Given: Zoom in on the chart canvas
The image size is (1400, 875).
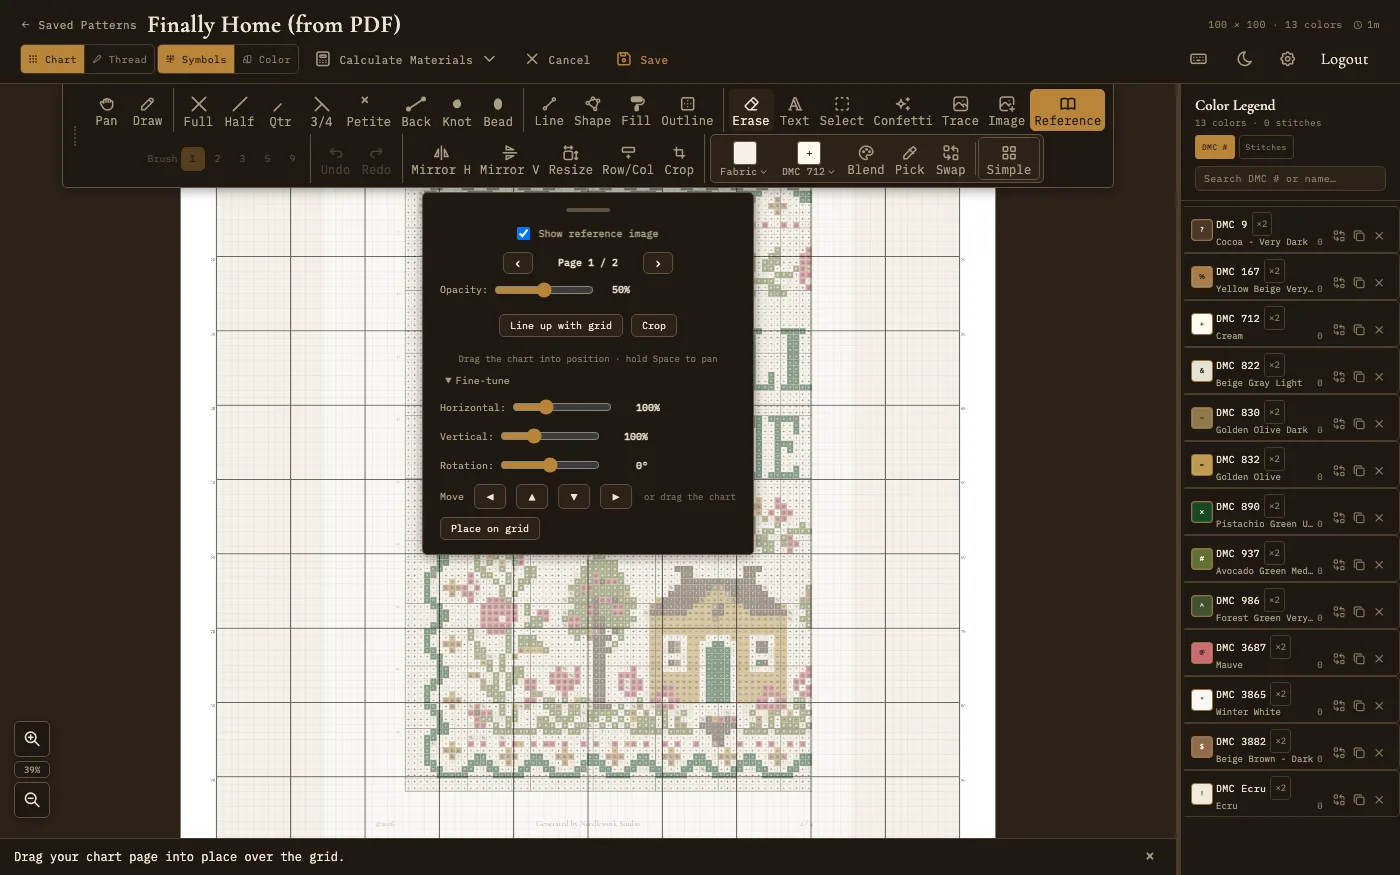Looking at the screenshot, I should pos(32,739).
